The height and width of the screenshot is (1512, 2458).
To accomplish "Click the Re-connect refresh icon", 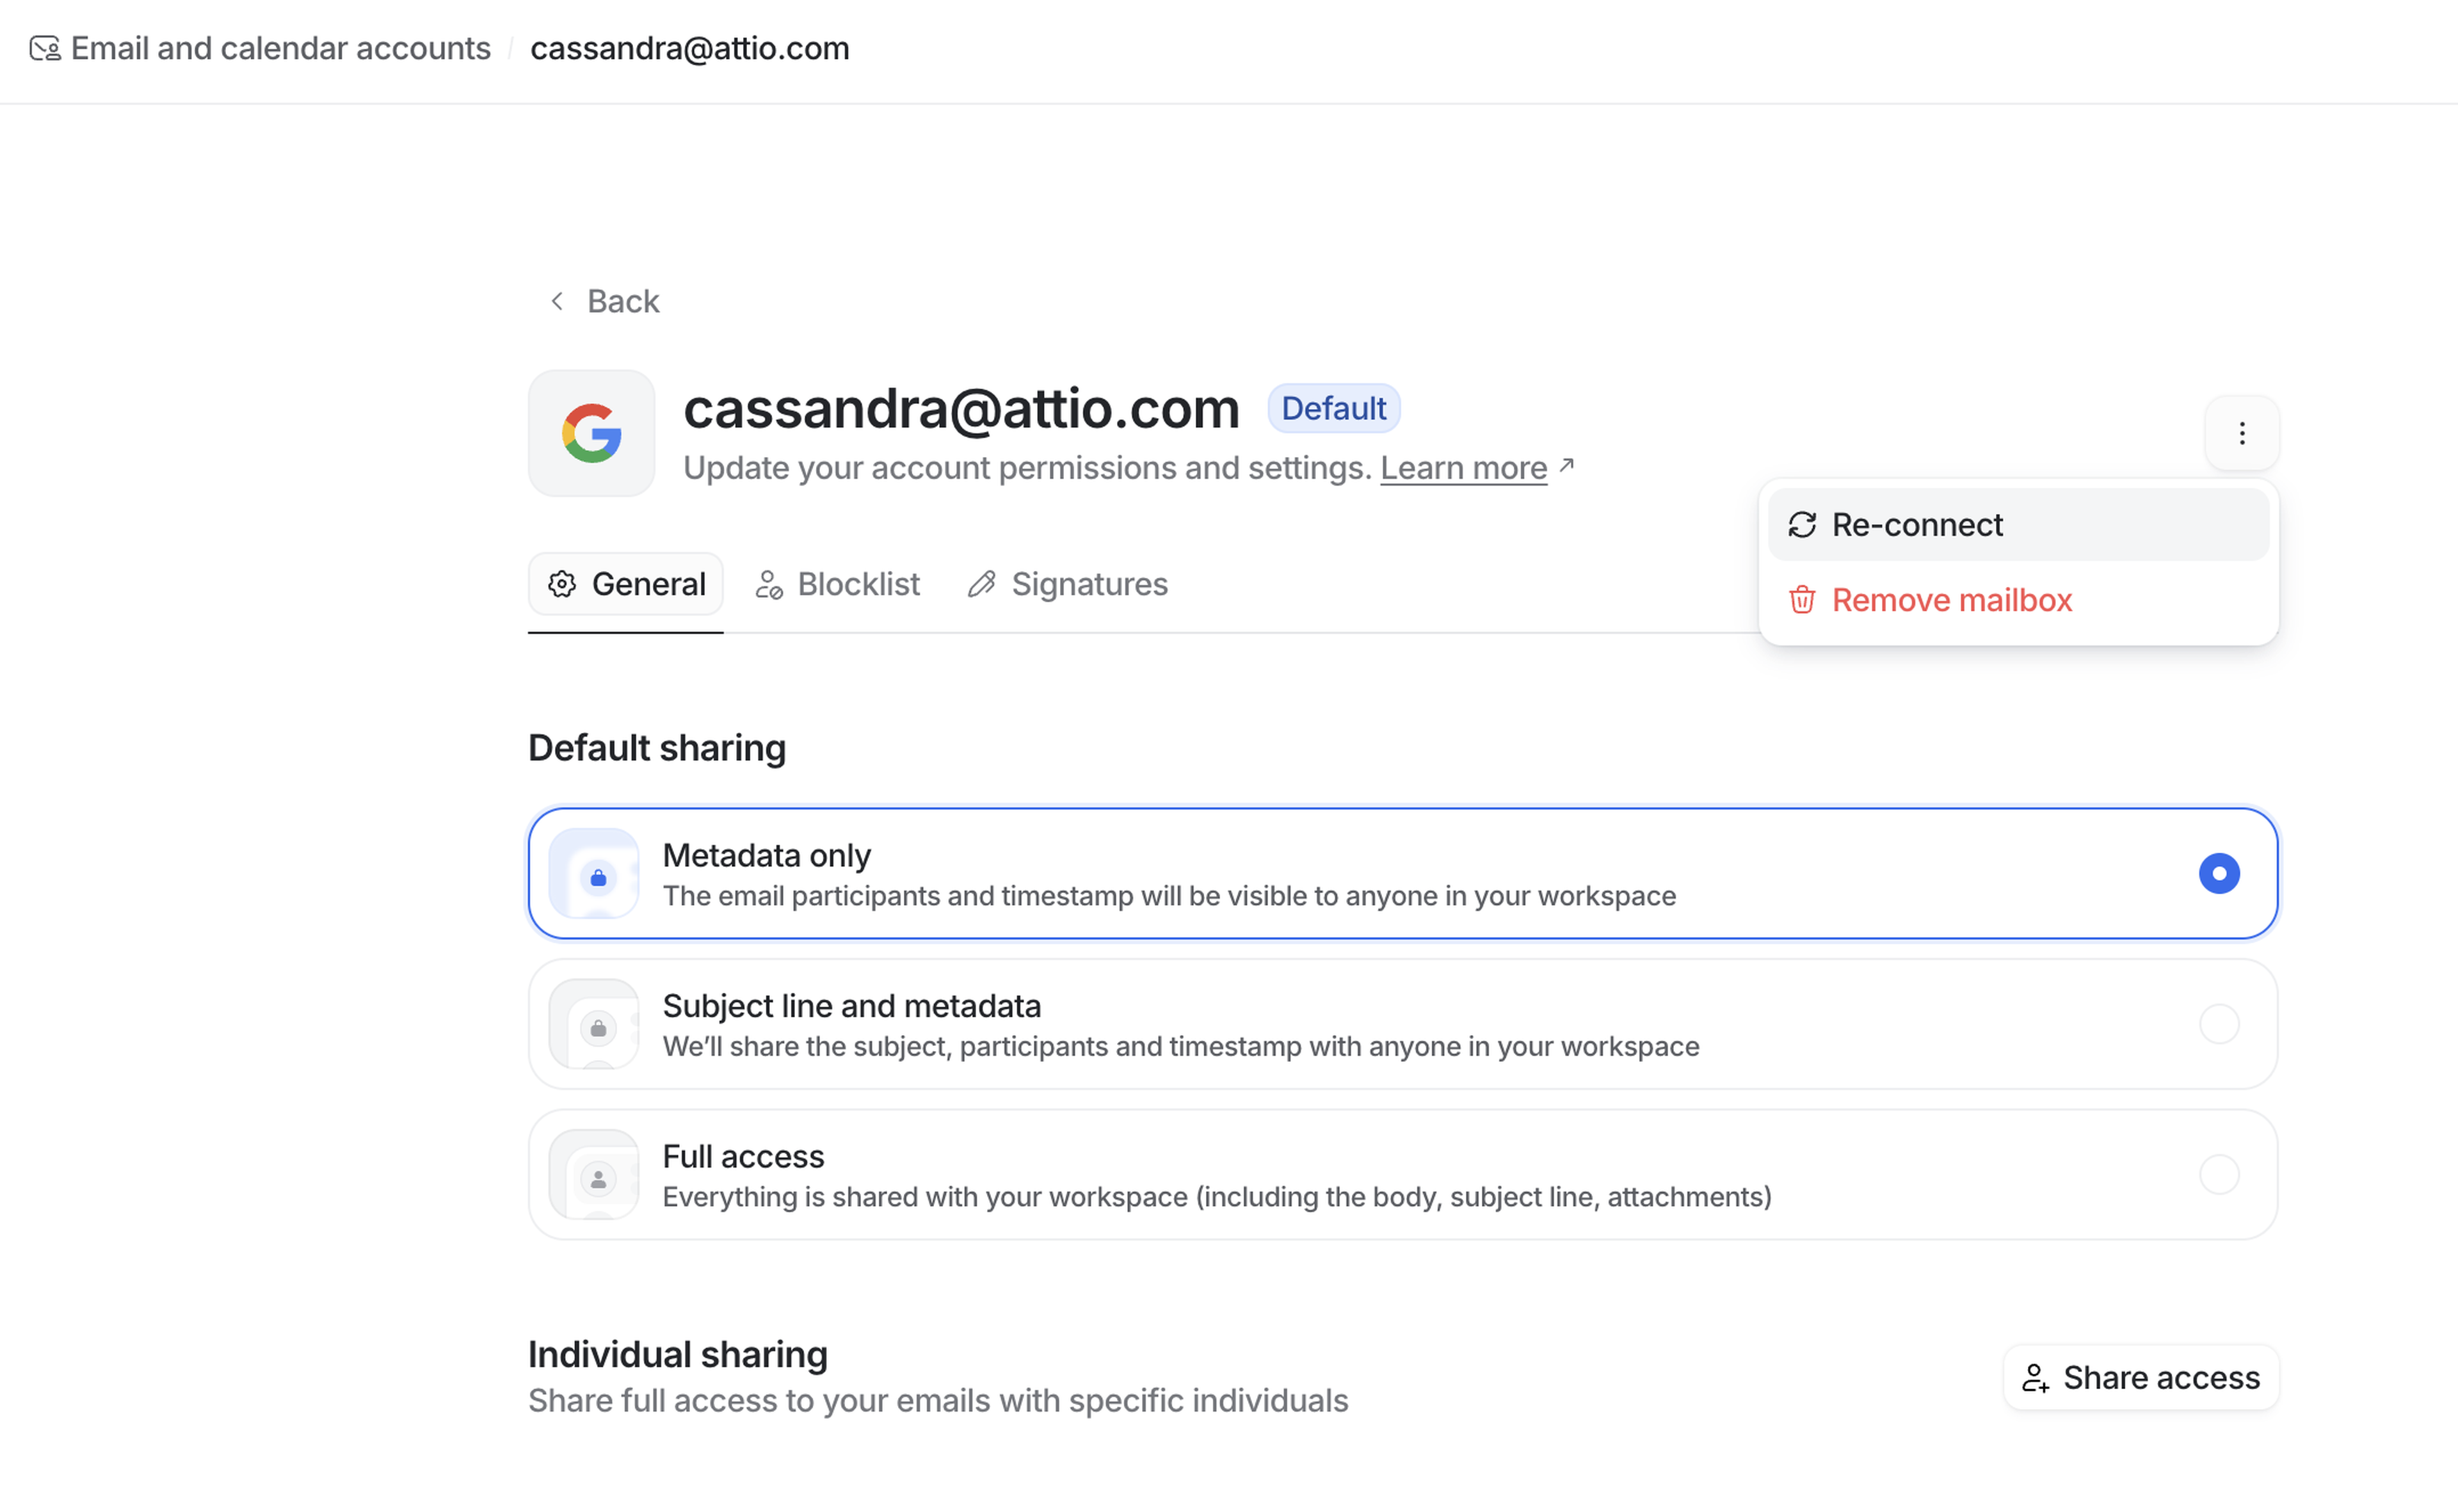I will pos(1801,525).
